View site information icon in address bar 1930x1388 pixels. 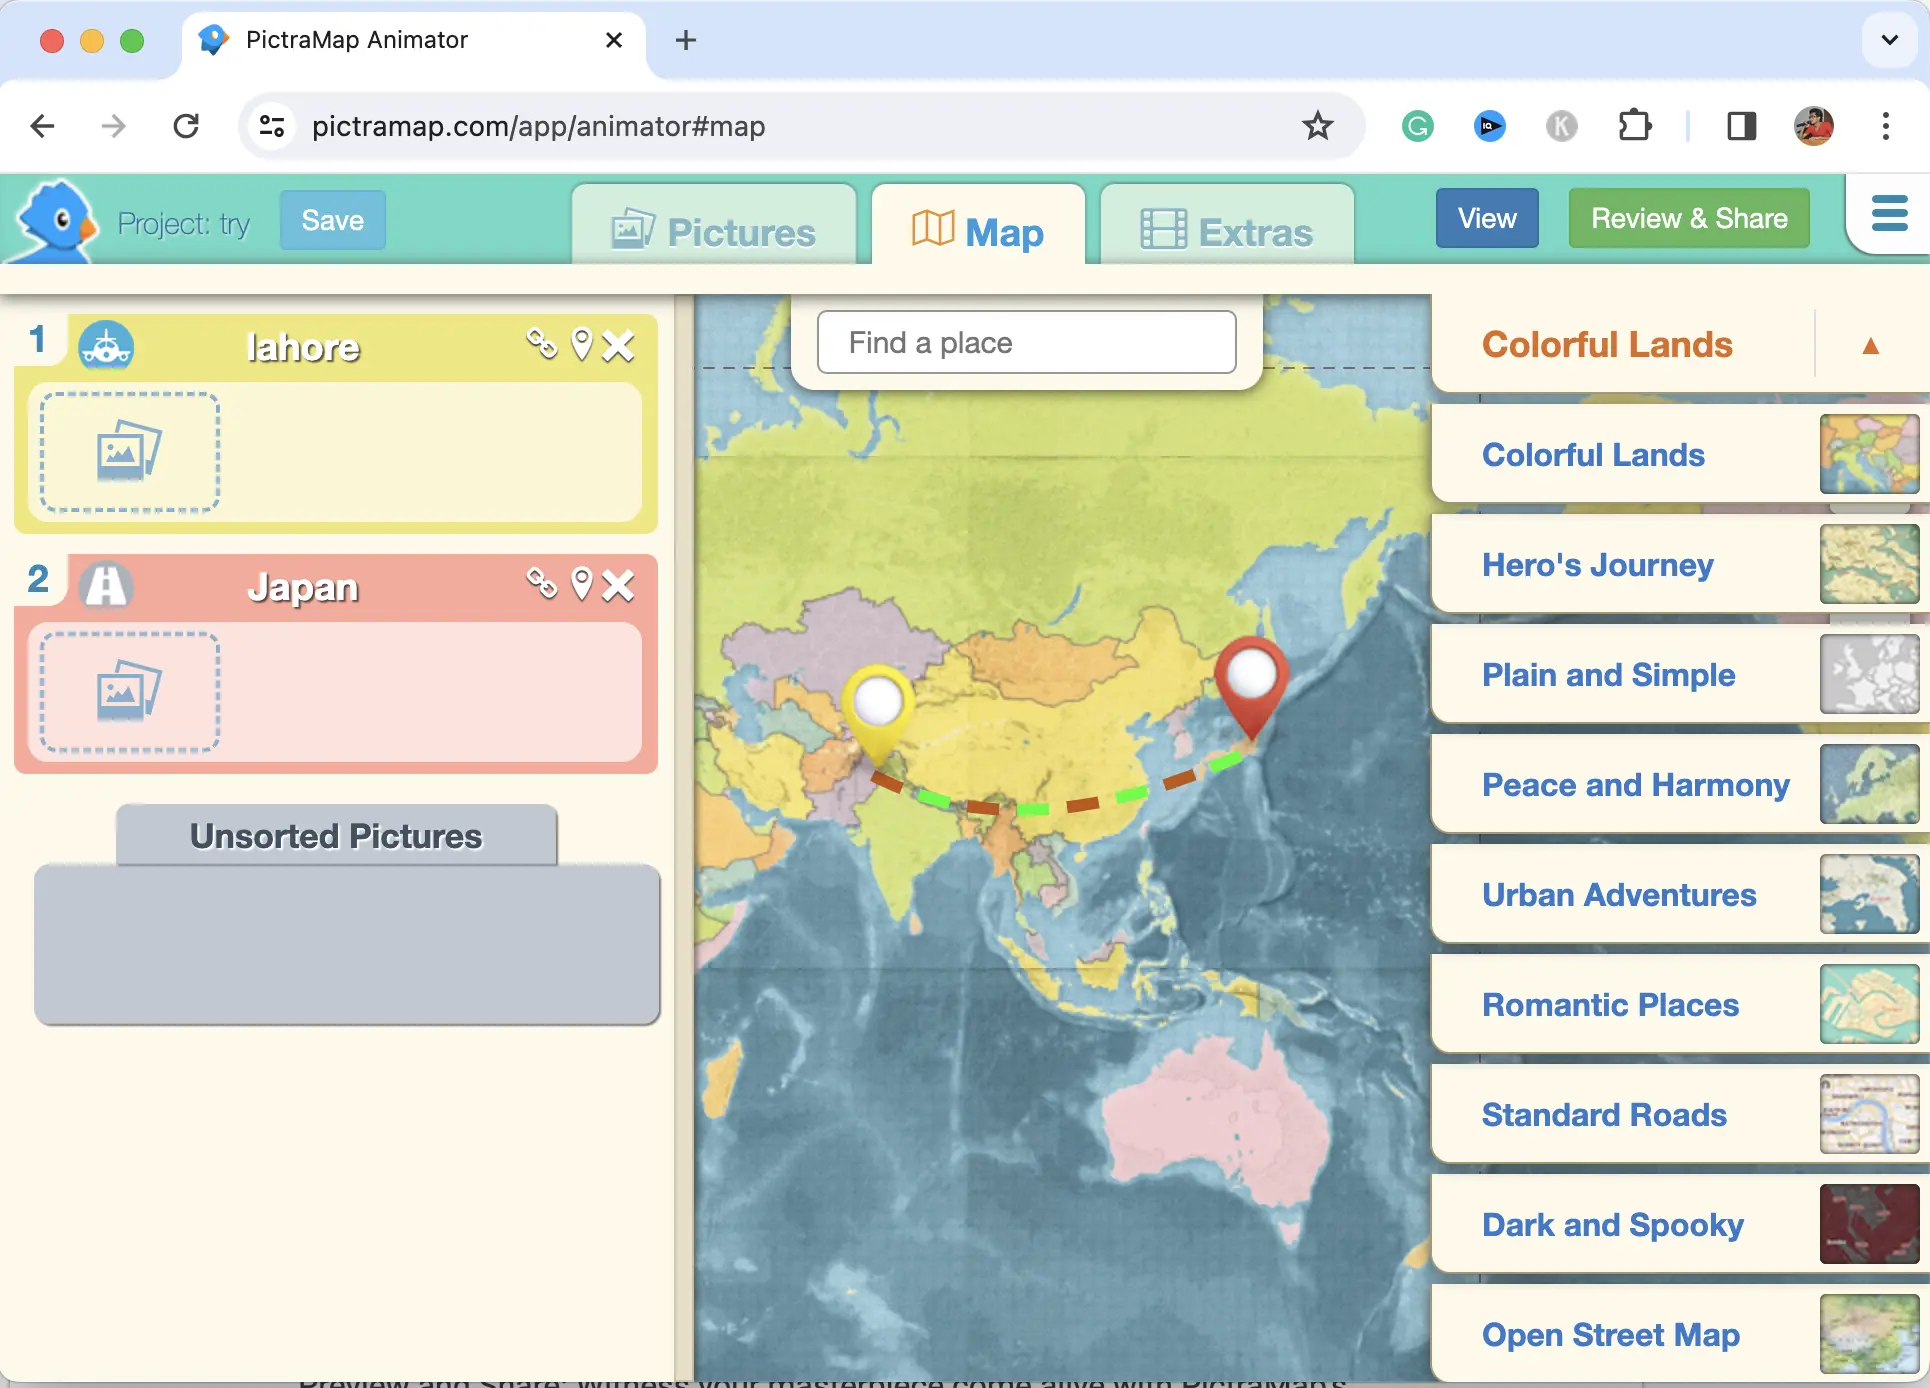[x=272, y=126]
